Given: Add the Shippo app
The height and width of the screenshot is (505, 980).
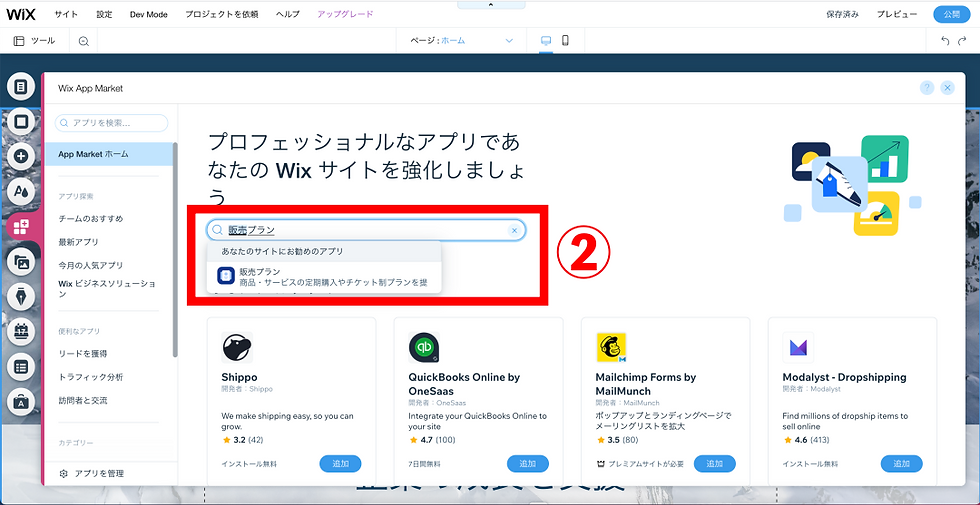Looking at the screenshot, I should coord(340,464).
